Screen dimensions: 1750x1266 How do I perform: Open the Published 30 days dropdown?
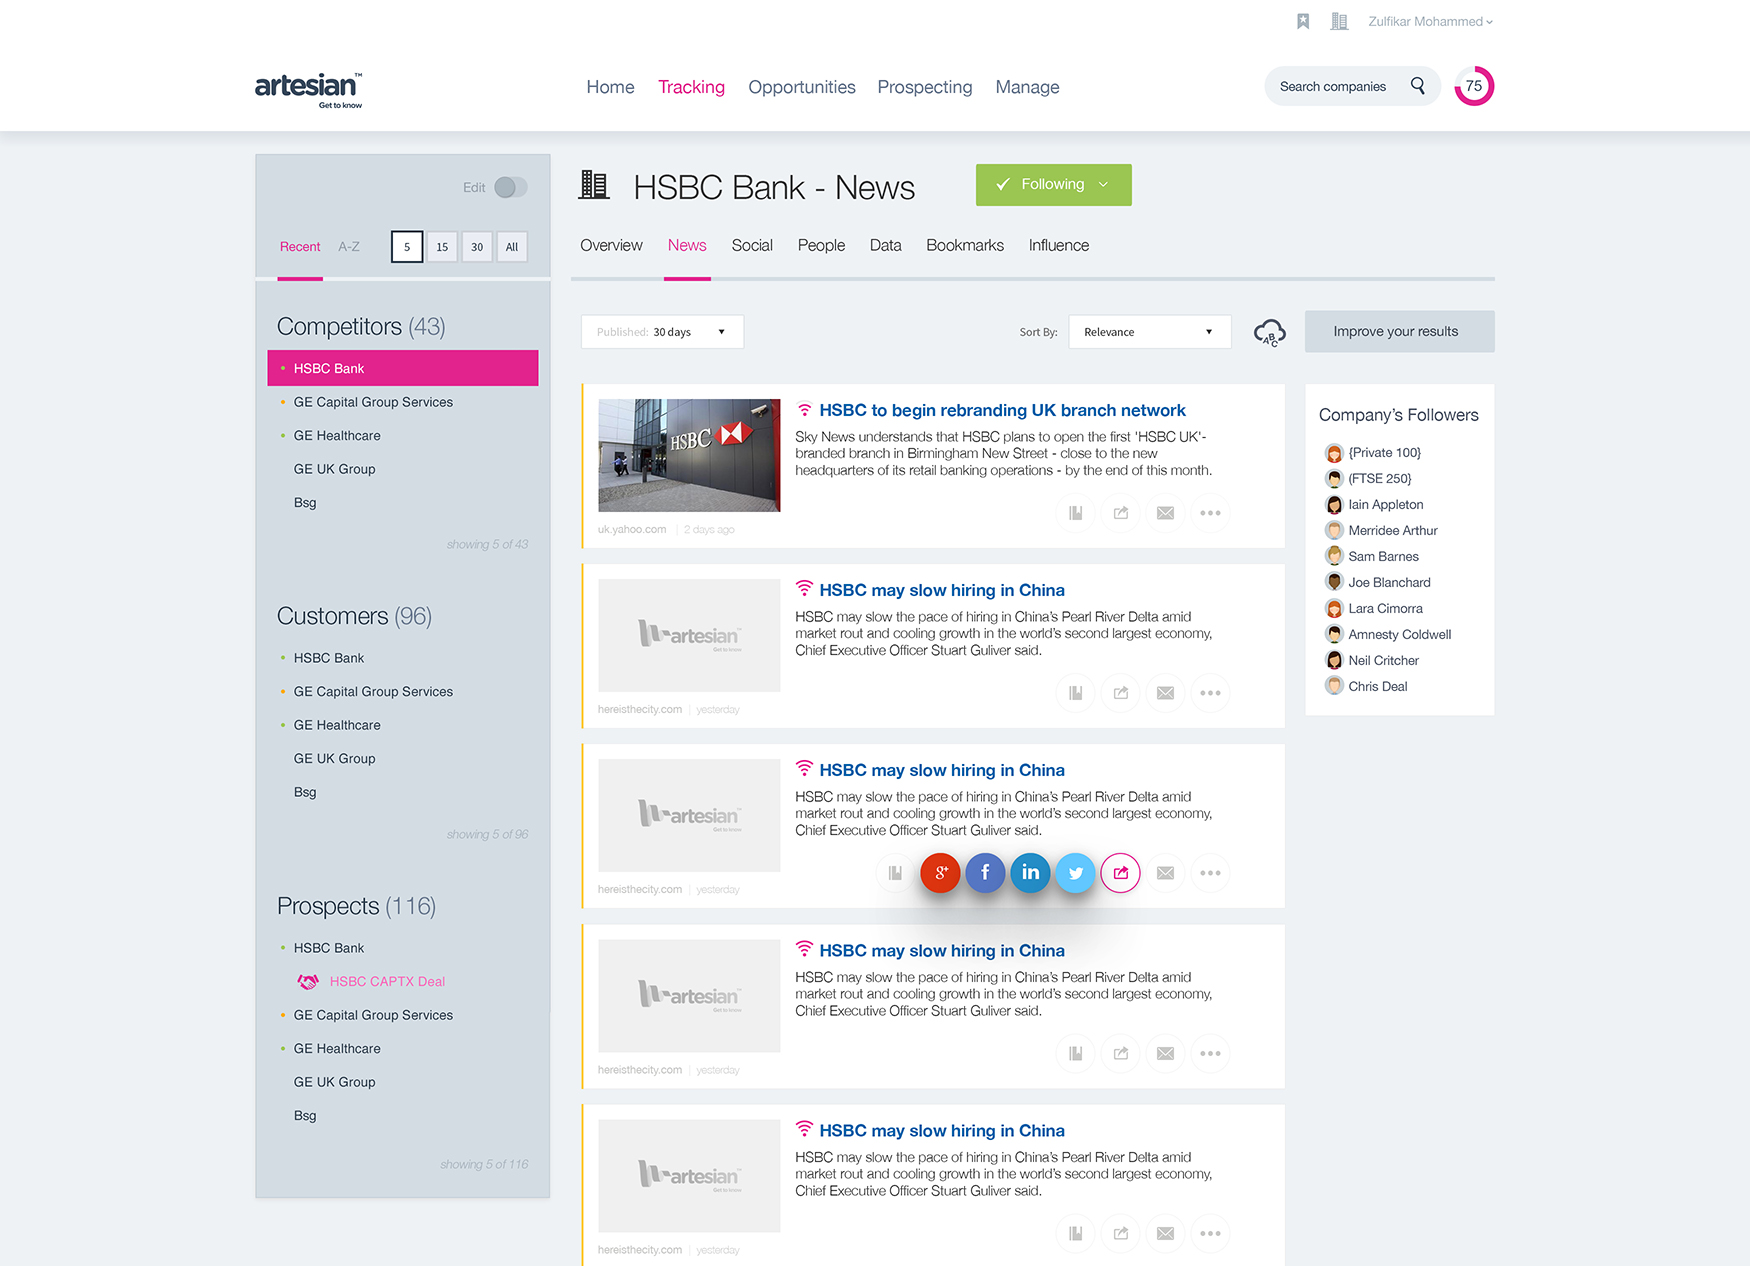tap(662, 332)
